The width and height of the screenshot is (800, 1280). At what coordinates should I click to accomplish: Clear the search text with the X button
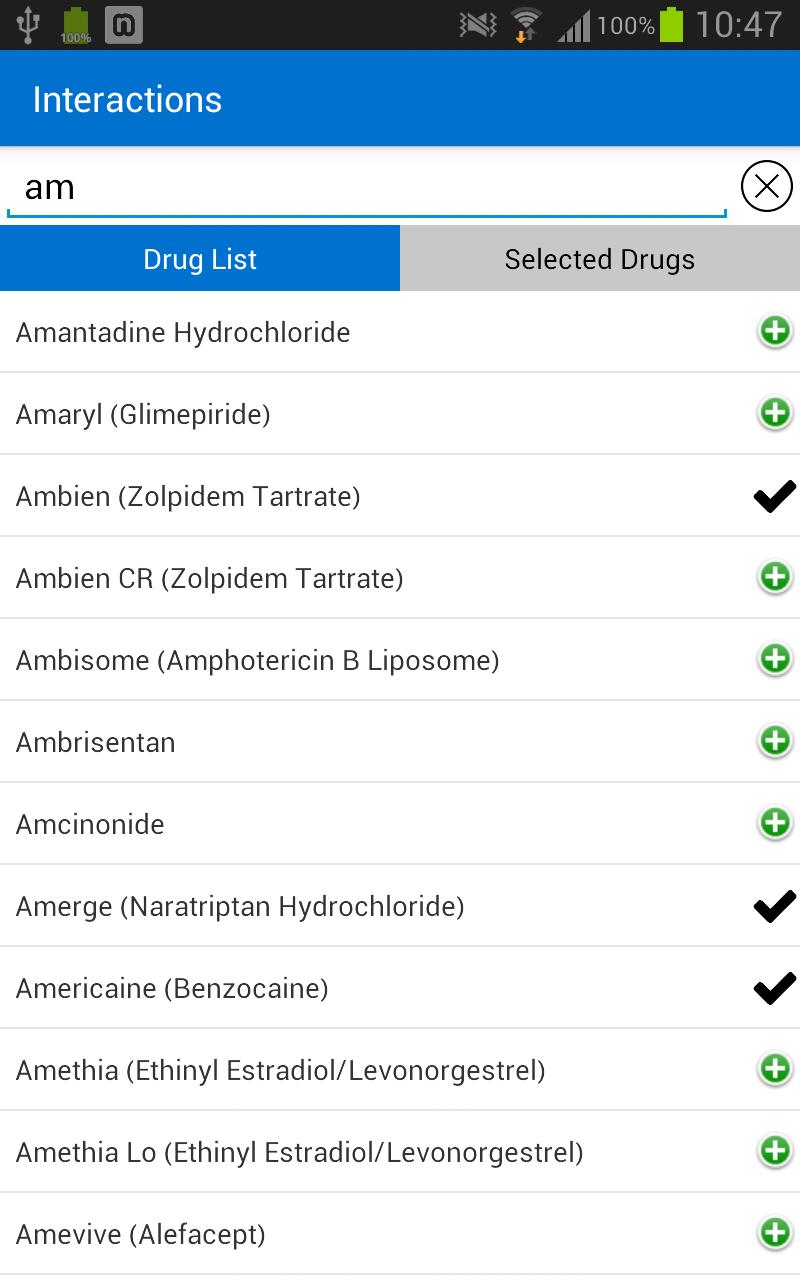(x=767, y=186)
